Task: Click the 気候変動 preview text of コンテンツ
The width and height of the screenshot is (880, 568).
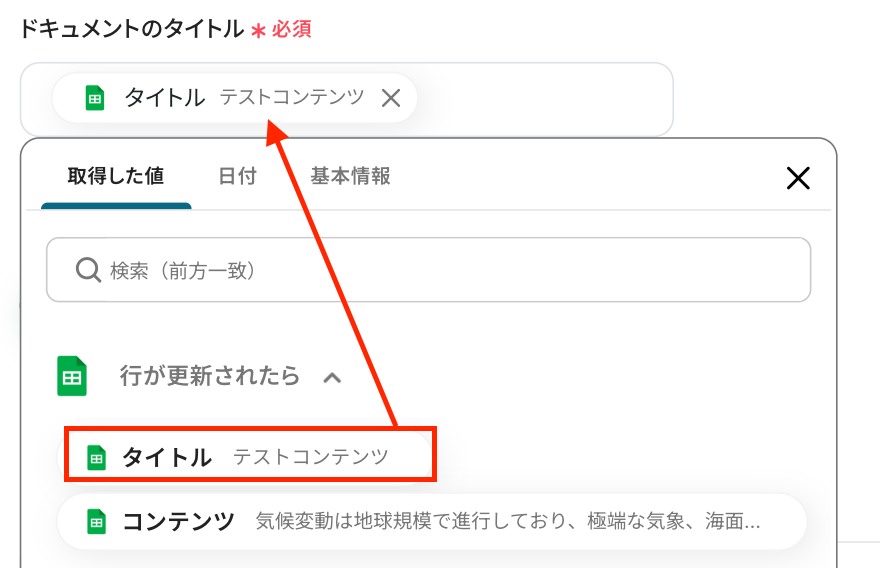Action: (x=507, y=522)
